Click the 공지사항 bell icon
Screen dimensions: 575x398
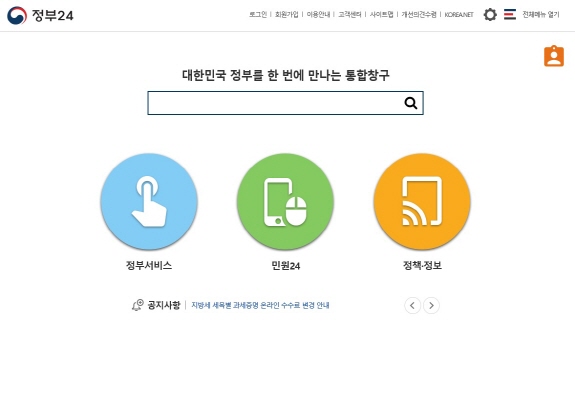click(138, 305)
